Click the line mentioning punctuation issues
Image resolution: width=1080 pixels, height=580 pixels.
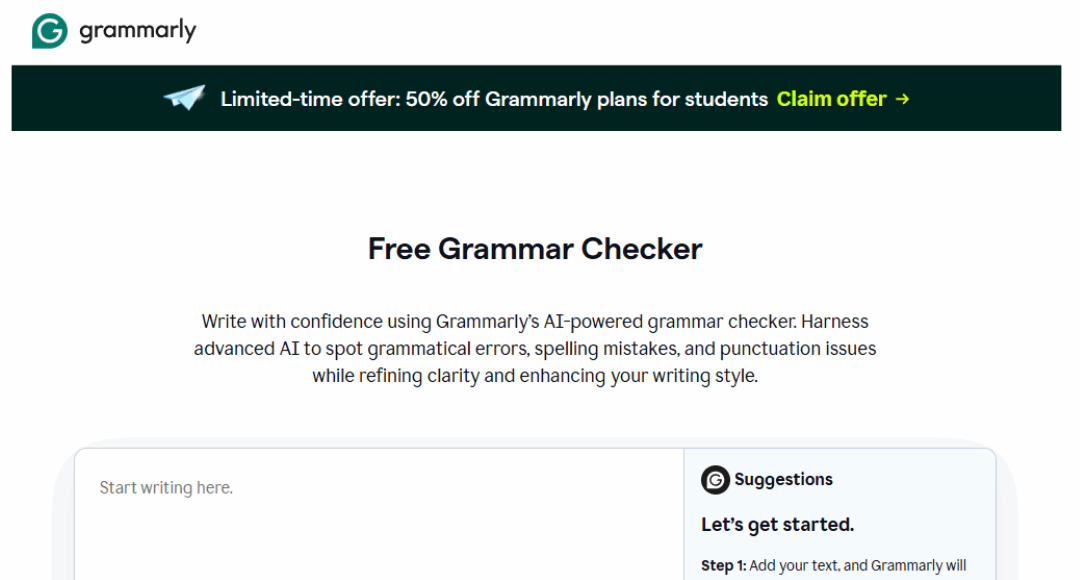(x=535, y=349)
